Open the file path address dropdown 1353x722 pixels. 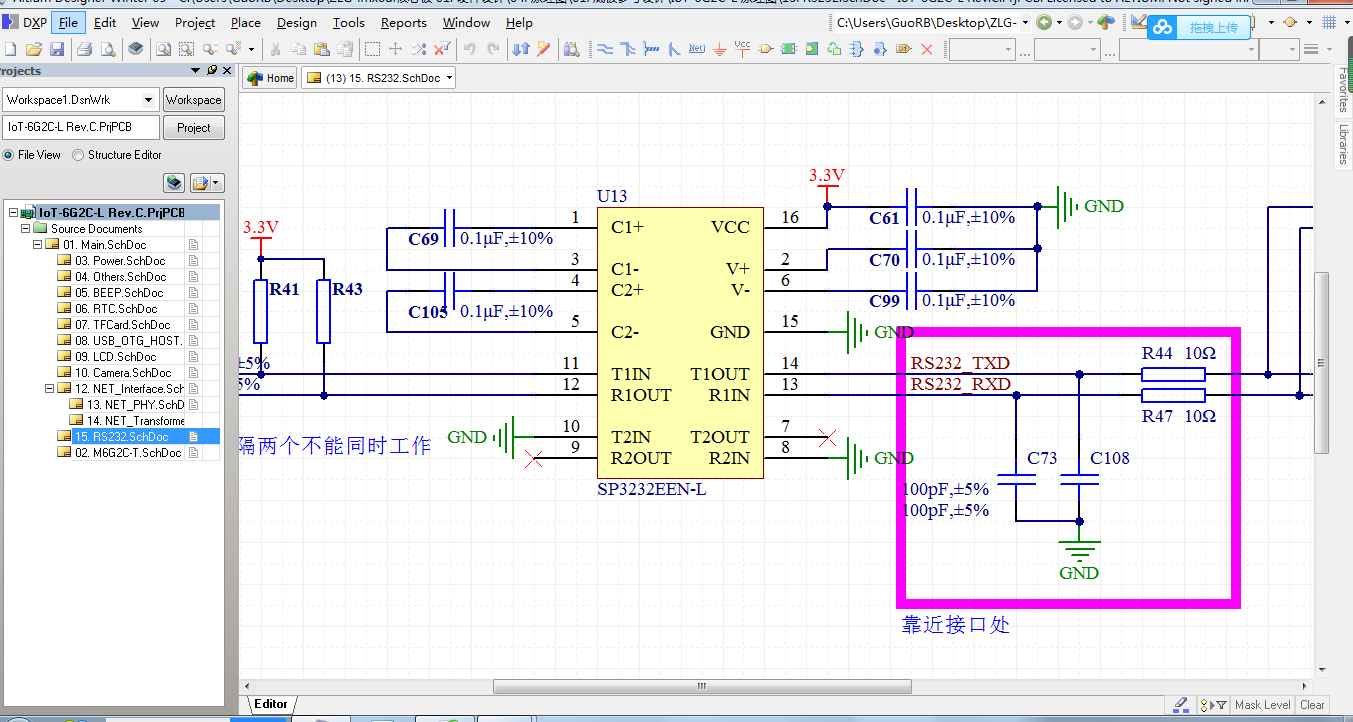pyautogui.click(x=1025, y=22)
